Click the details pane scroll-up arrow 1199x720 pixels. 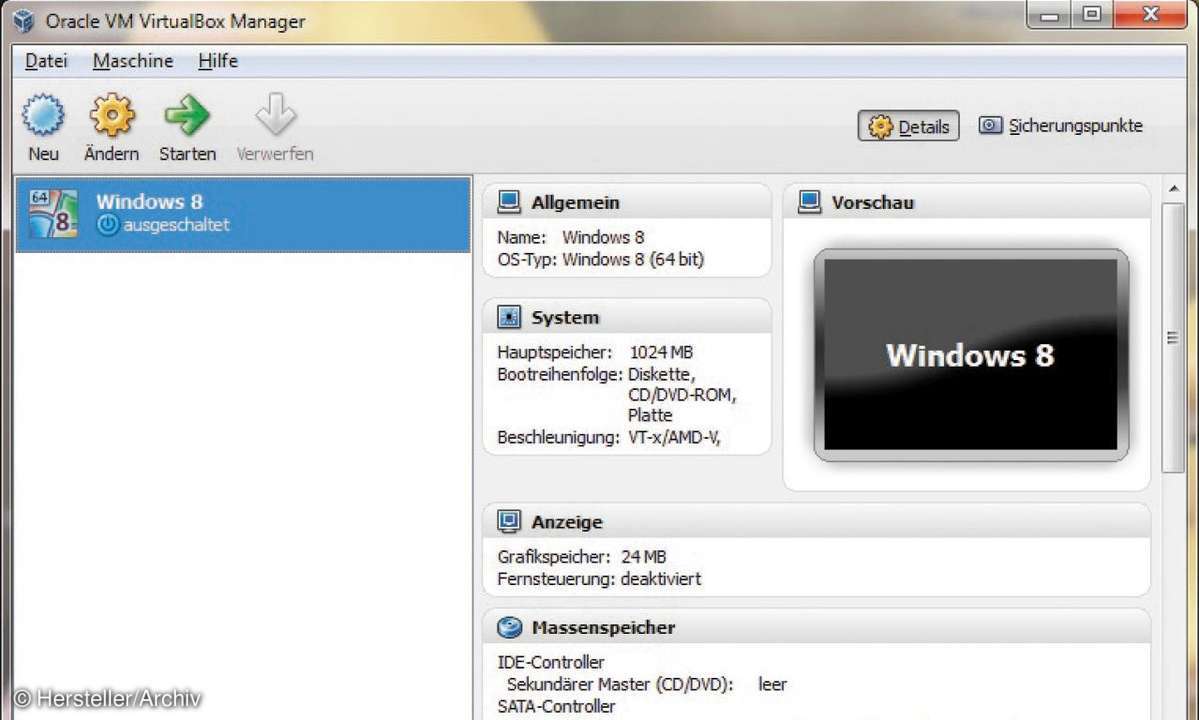[1174, 189]
